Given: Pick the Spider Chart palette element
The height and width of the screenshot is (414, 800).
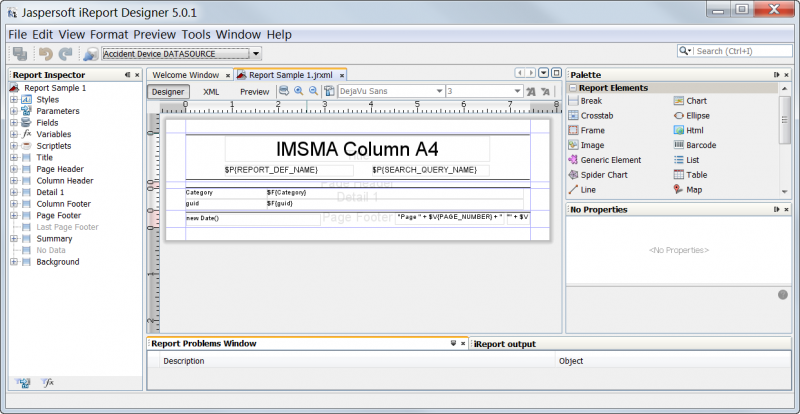Looking at the screenshot, I should [604, 175].
